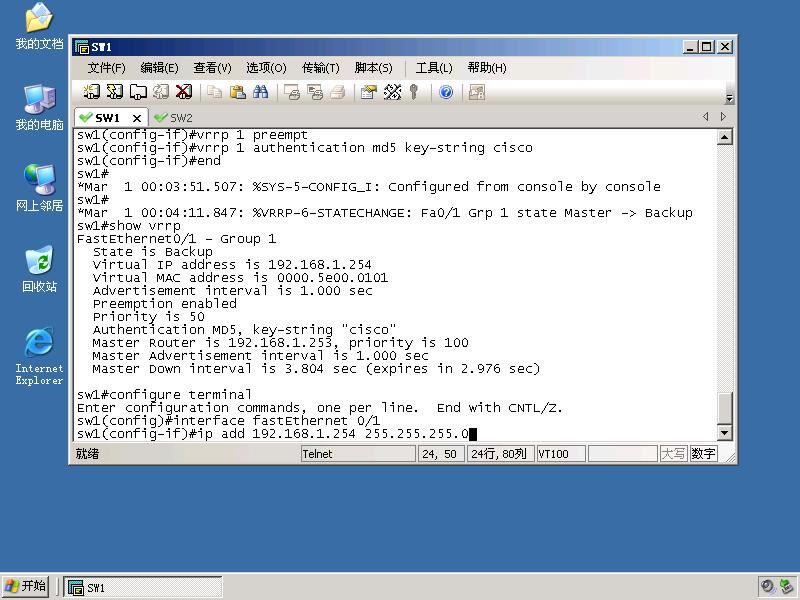Click the tab scroll left arrow
The height and width of the screenshot is (600, 800).
[x=706, y=117]
